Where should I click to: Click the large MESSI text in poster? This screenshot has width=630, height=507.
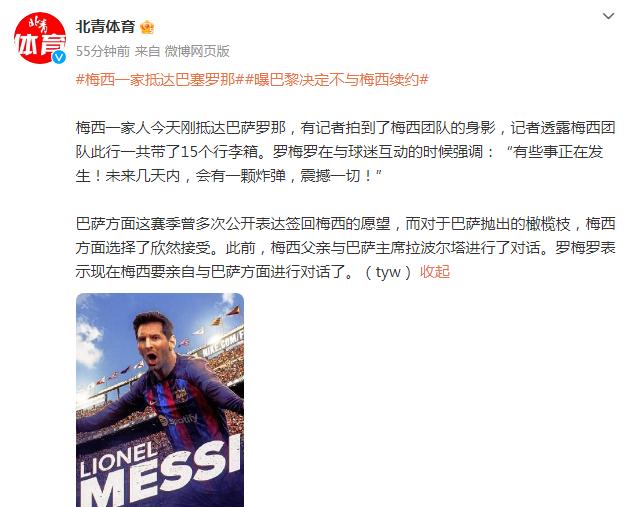coord(161,474)
